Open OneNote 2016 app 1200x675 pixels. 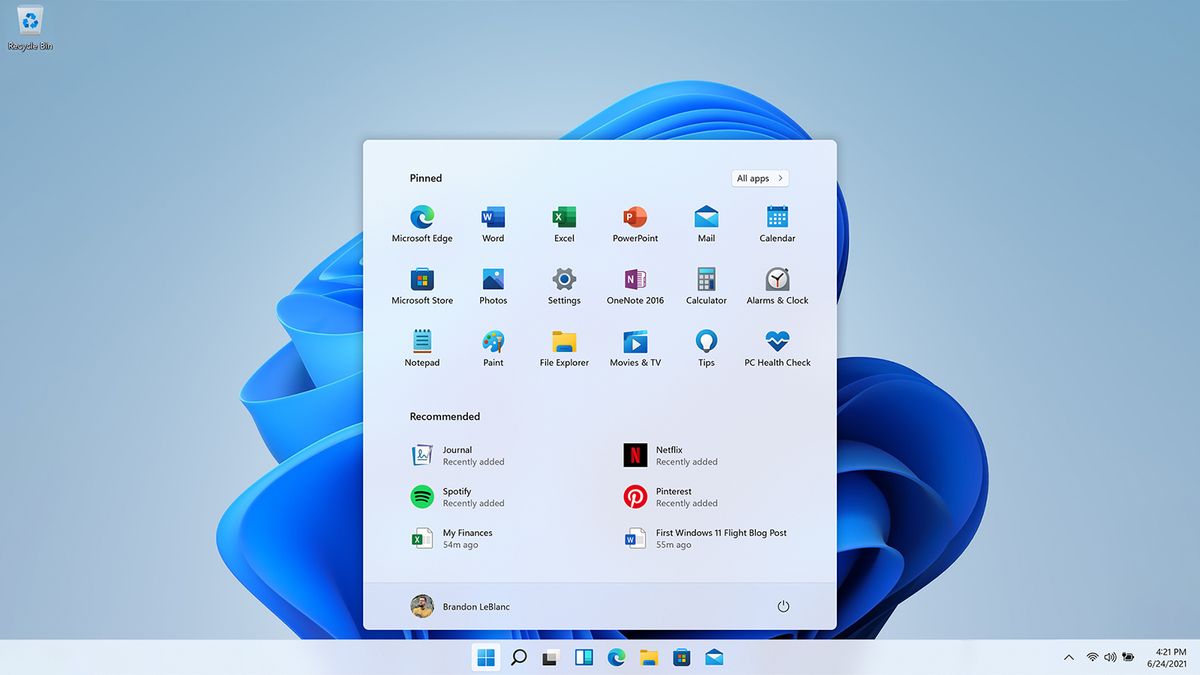click(635, 280)
